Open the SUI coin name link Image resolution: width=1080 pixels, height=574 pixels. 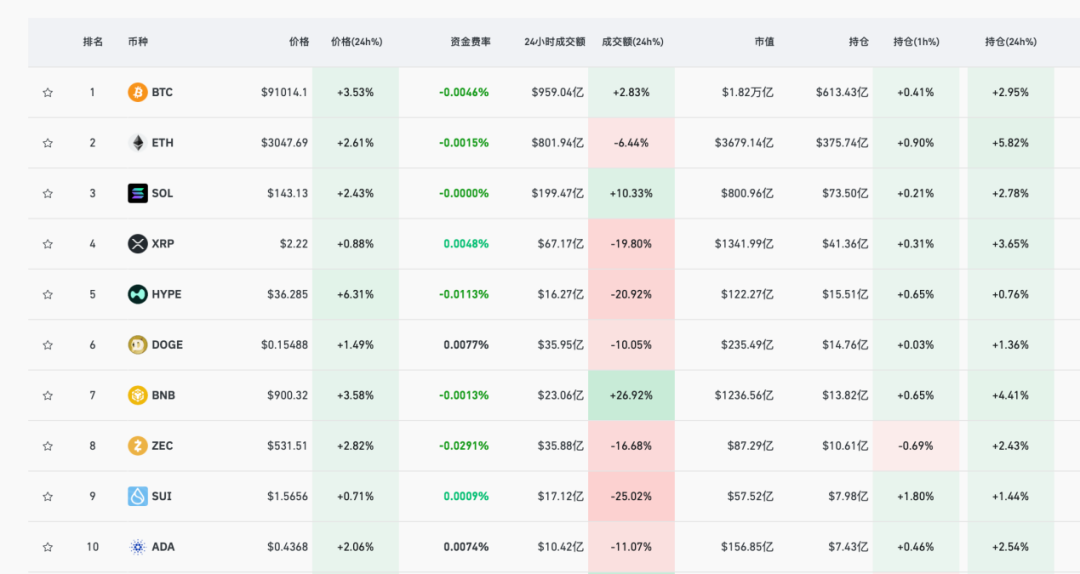point(161,496)
